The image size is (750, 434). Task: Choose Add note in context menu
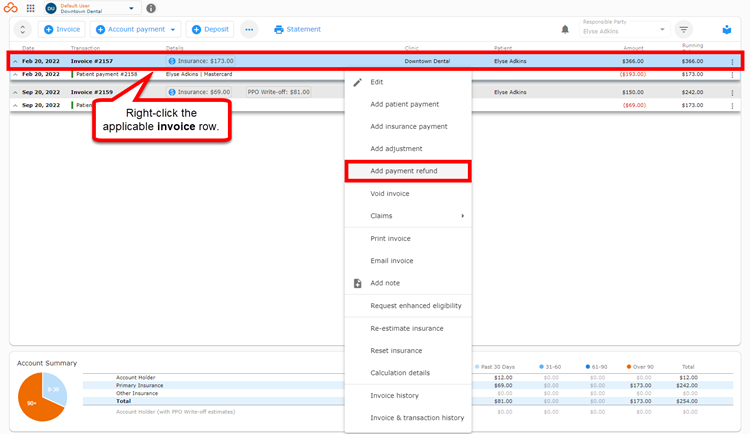point(408,283)
